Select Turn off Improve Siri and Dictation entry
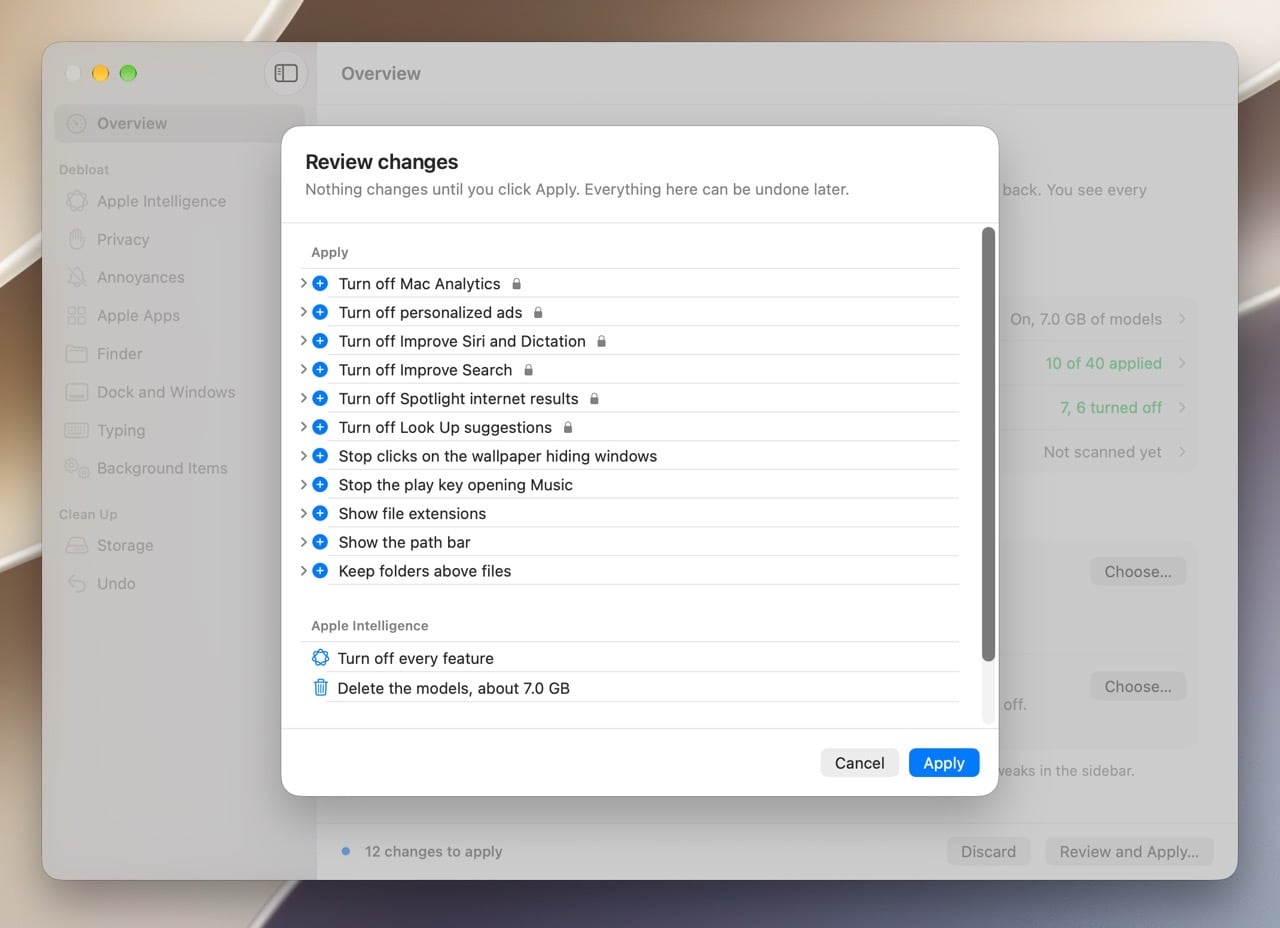The width and height of the screenshot is (1280, 928). 629,341
